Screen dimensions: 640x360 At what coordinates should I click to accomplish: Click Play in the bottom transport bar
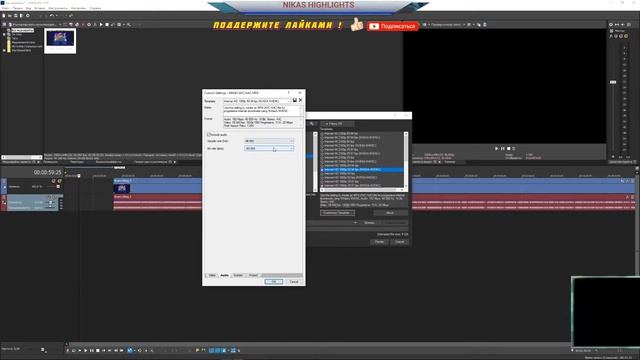86,350
